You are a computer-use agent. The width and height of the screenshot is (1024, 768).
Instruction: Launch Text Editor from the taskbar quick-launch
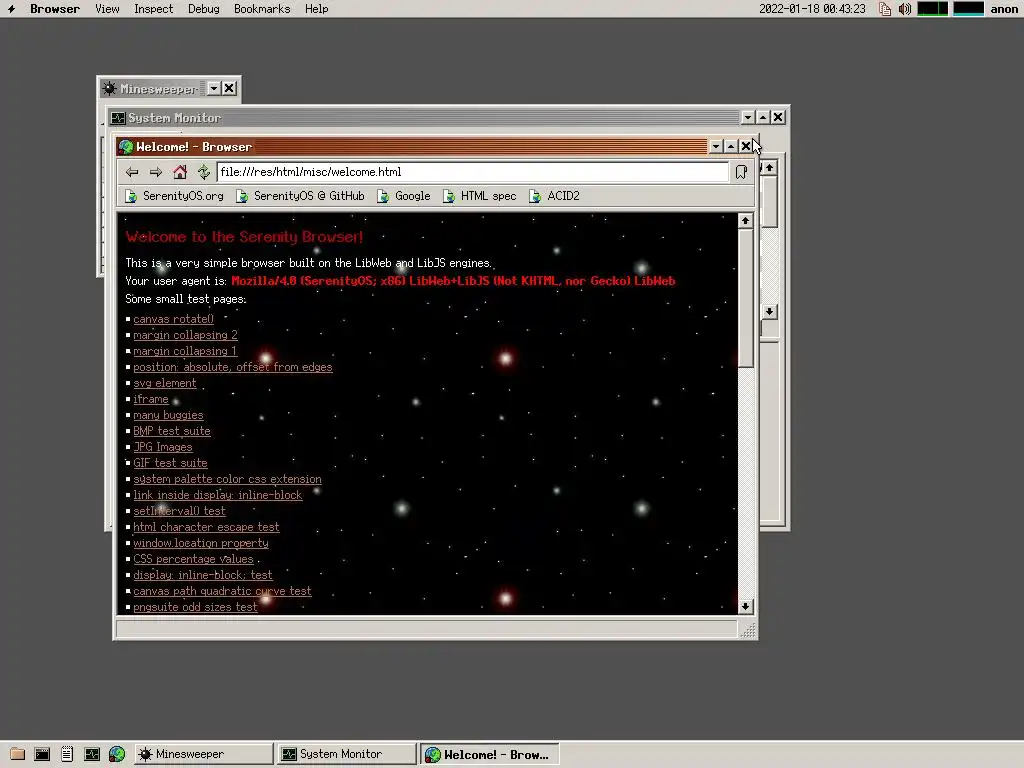[x=67, y=754]
